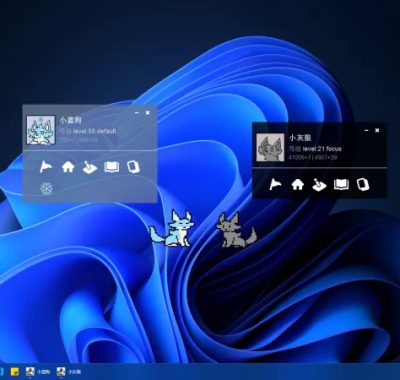This screenshot has height=380, width=400.
Task: Select the joystick icon in 小灰狼 panel
Action: coord(319,184)
